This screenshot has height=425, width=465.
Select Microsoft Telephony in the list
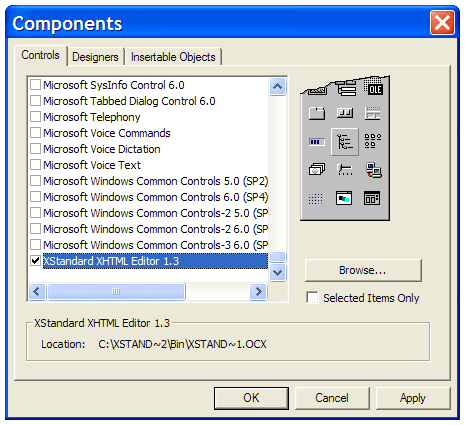92,117
